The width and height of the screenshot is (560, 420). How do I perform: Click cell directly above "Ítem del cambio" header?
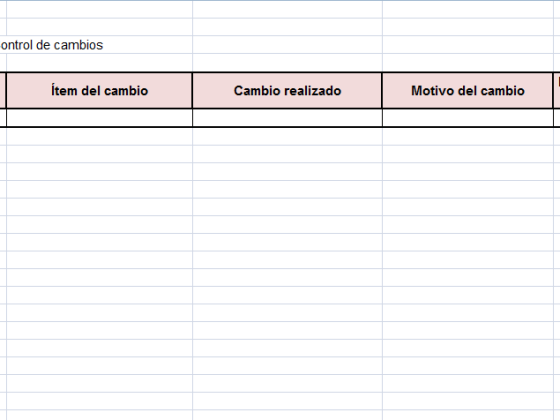(99, 63)
